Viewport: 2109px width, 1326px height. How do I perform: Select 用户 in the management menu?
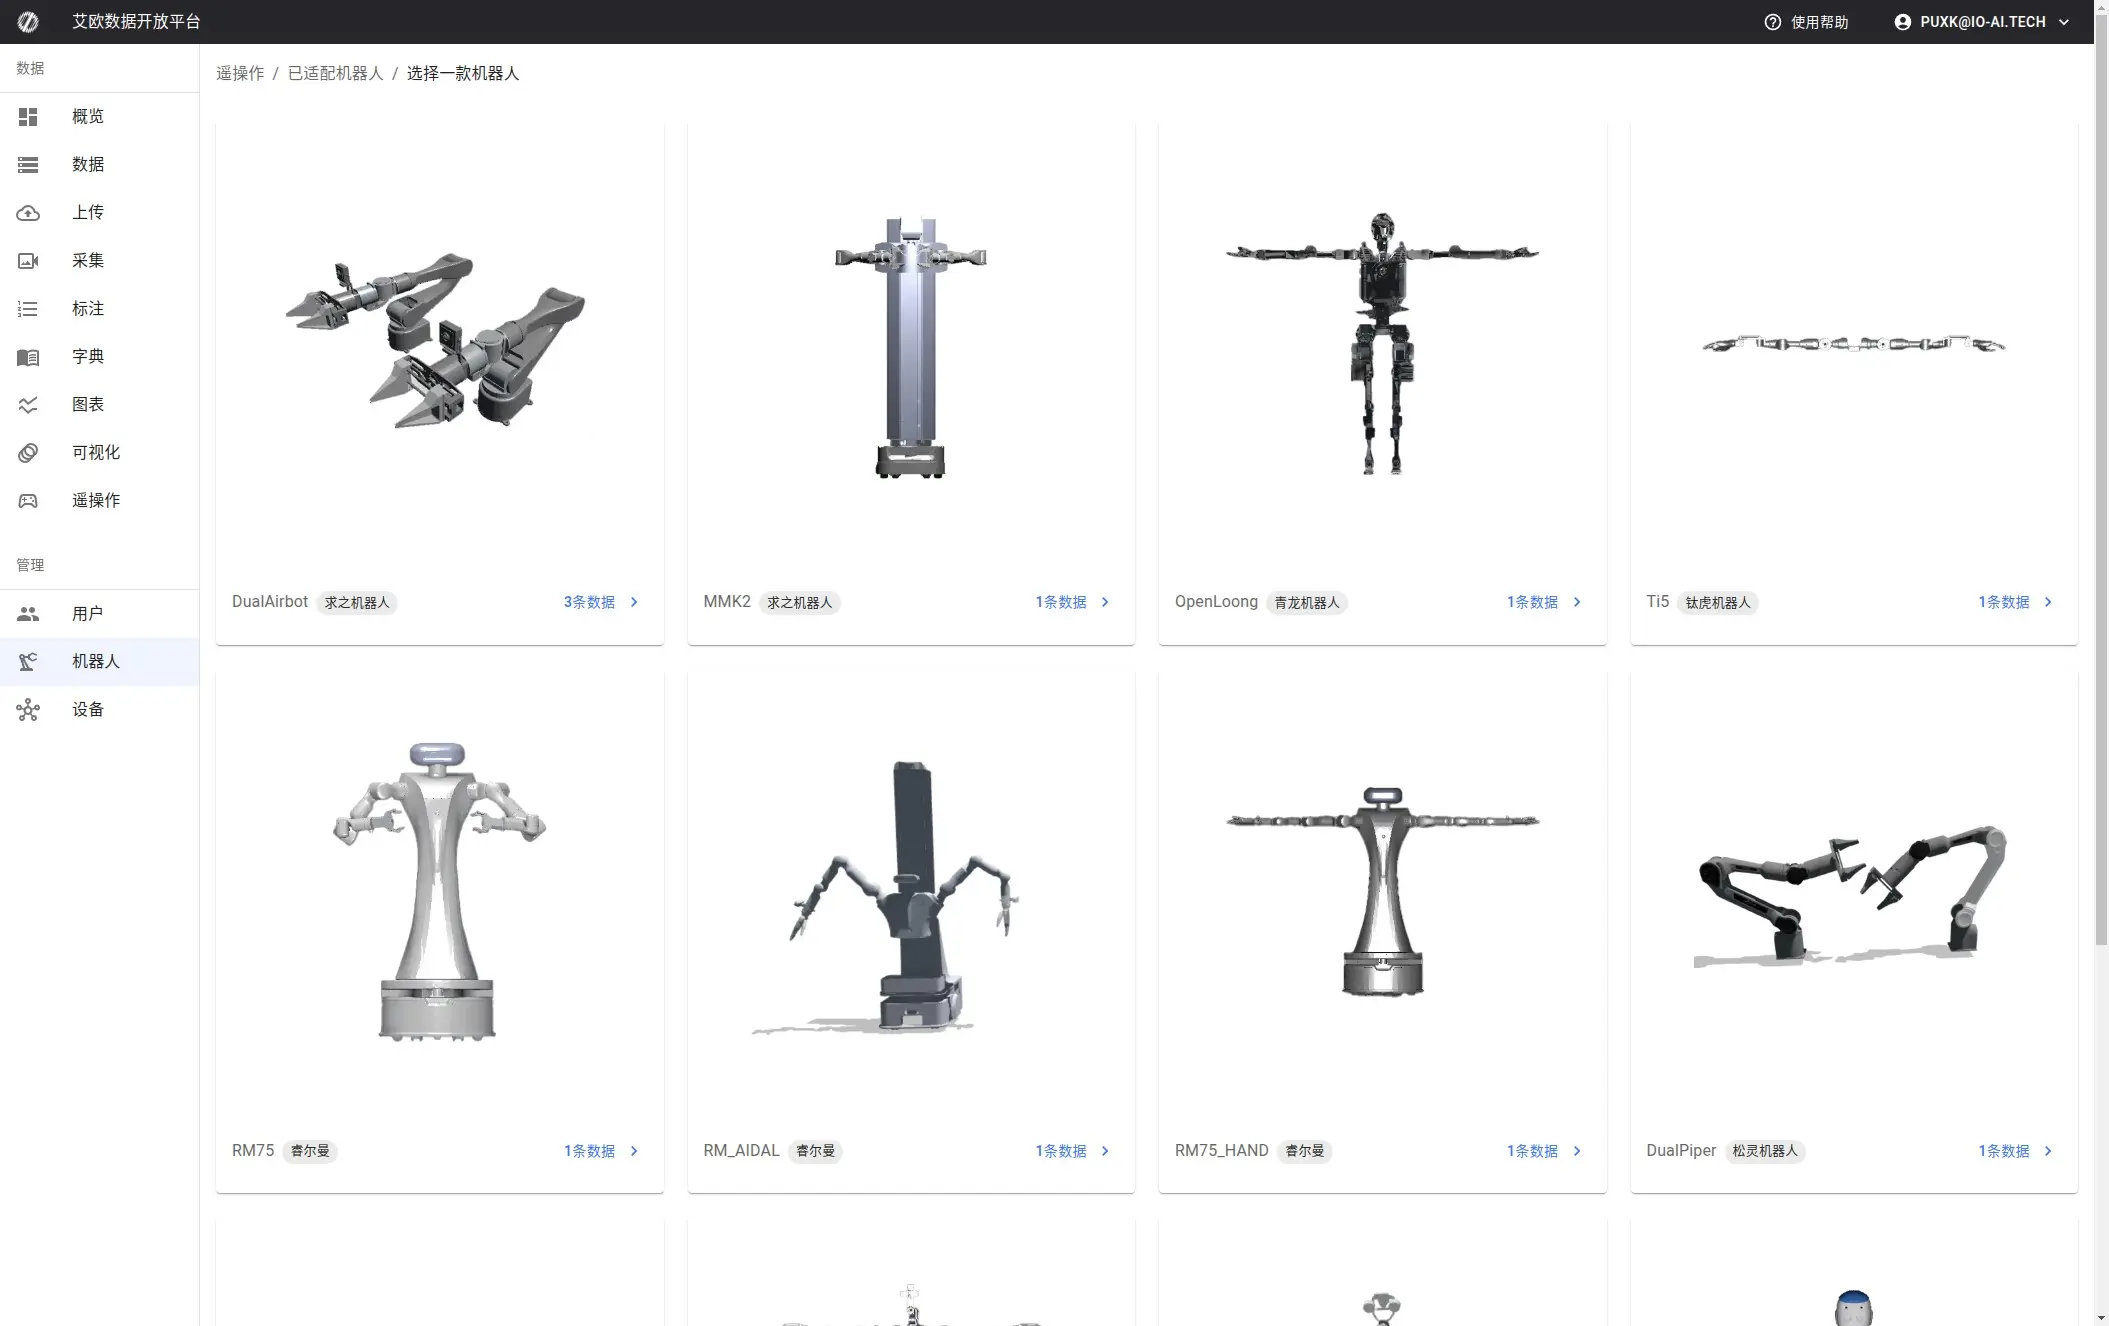coord(87,614)
